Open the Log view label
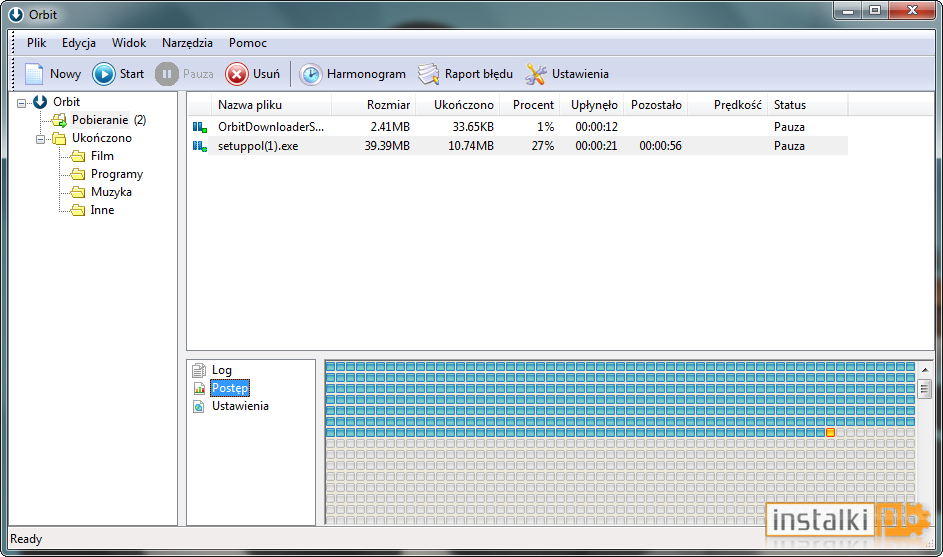The image size is (943, 557). tap(221, 370)
